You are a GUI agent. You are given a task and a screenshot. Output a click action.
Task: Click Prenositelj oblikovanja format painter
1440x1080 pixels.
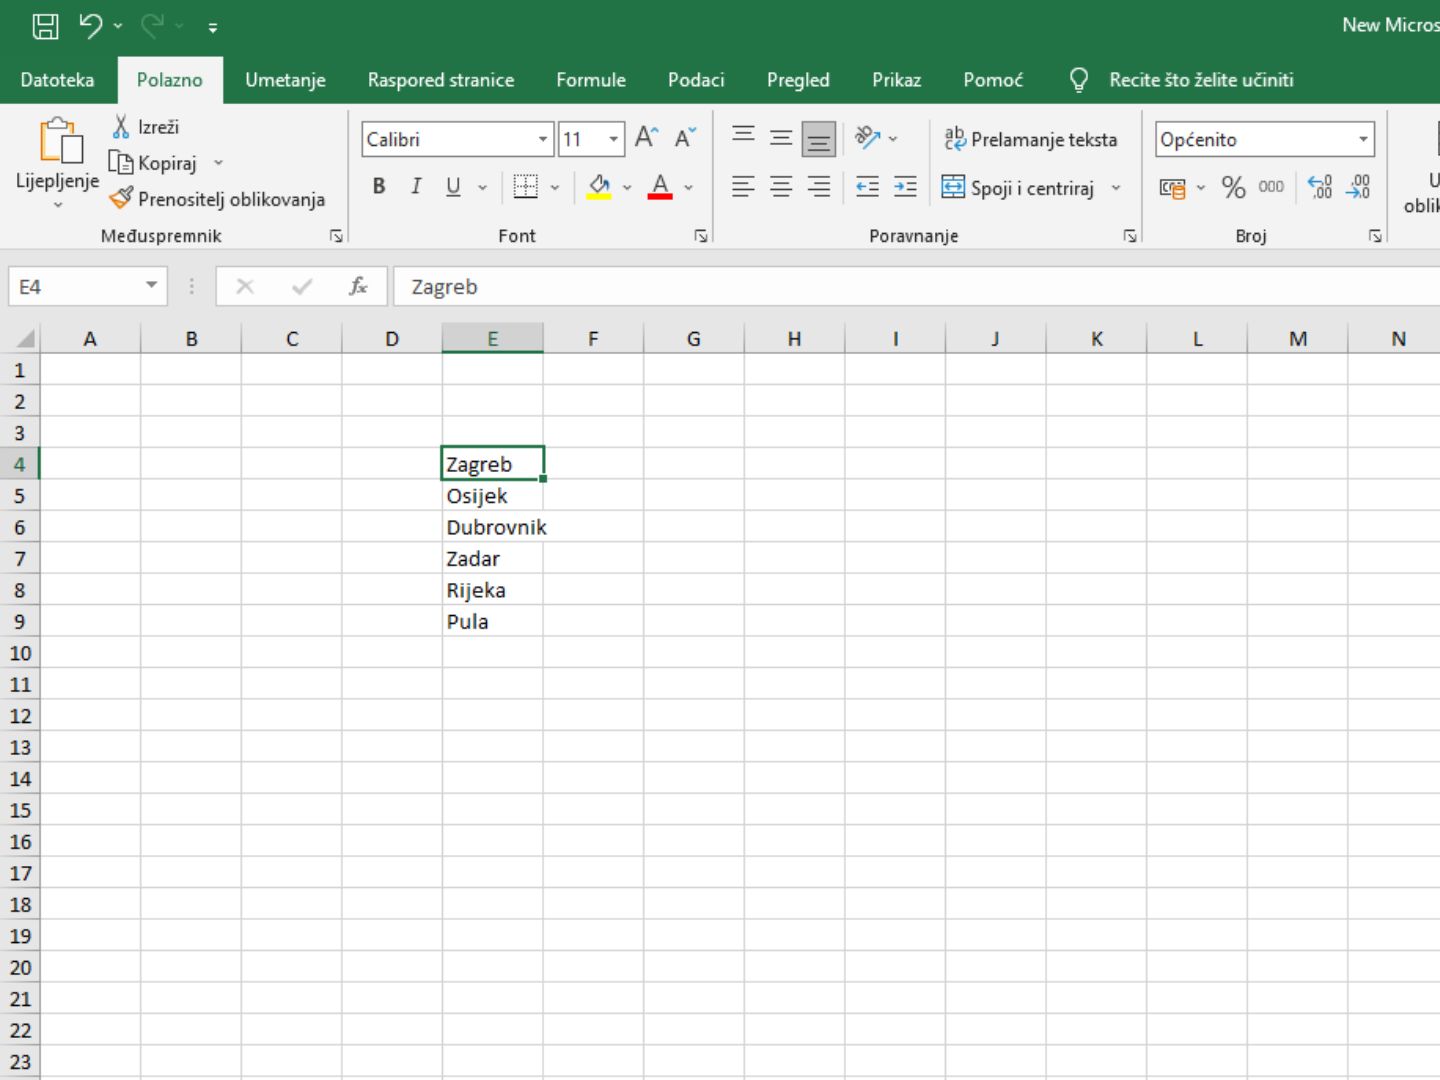(x=218, y=199)
